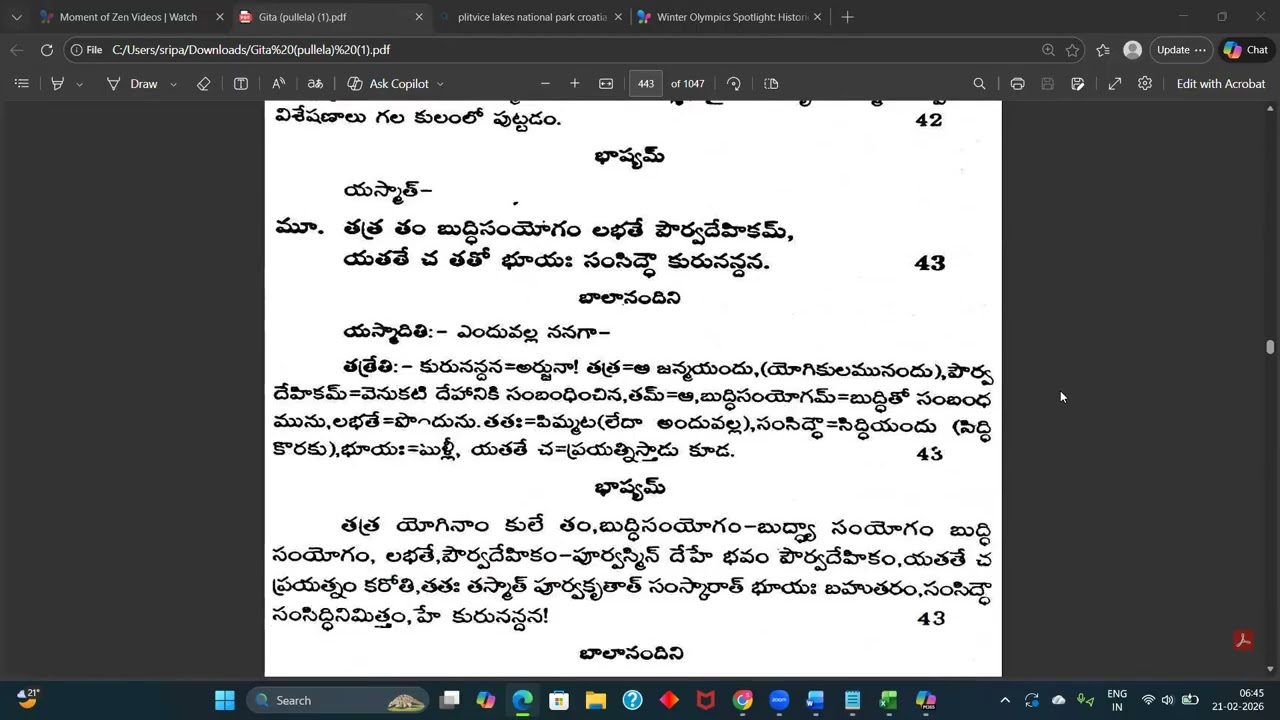
Task: Select the Highlight tool in PDF toolbar
Action: coord(58,84)
